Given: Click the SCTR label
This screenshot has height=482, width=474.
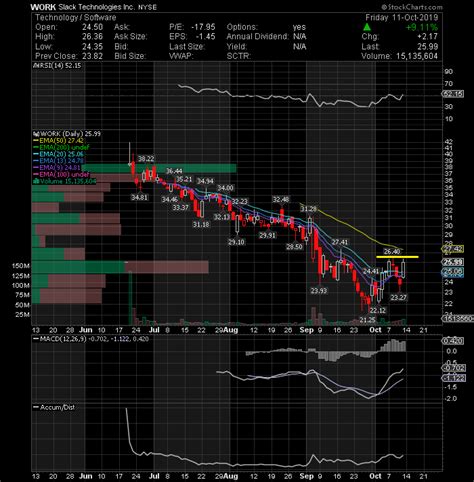Looking at the screenshot, I should click(x=238, y=56).
